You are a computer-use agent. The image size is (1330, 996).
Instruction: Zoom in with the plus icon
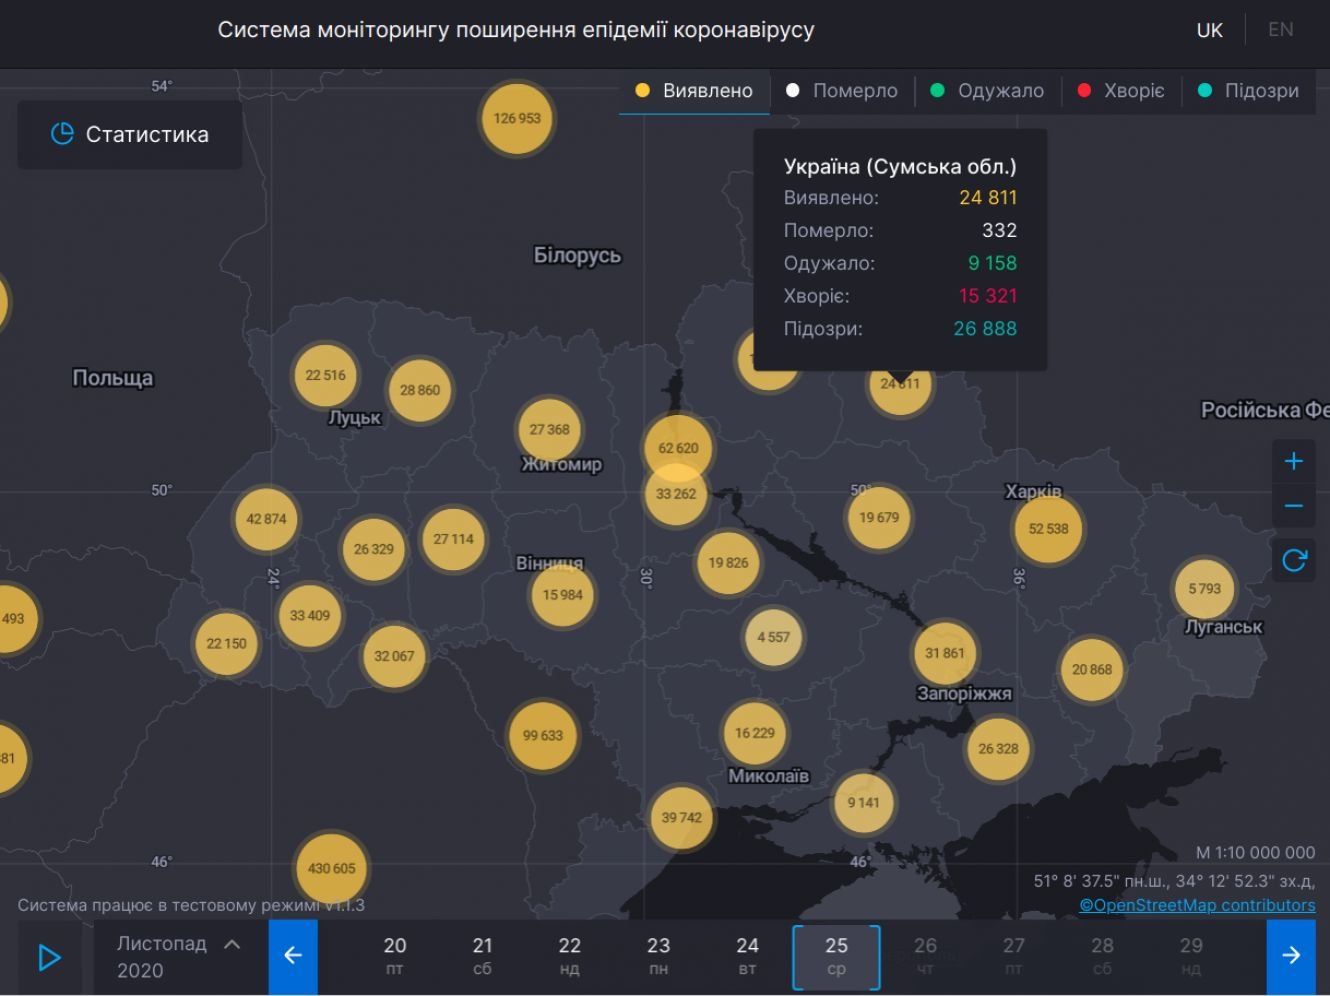[x=1293, y=461]
